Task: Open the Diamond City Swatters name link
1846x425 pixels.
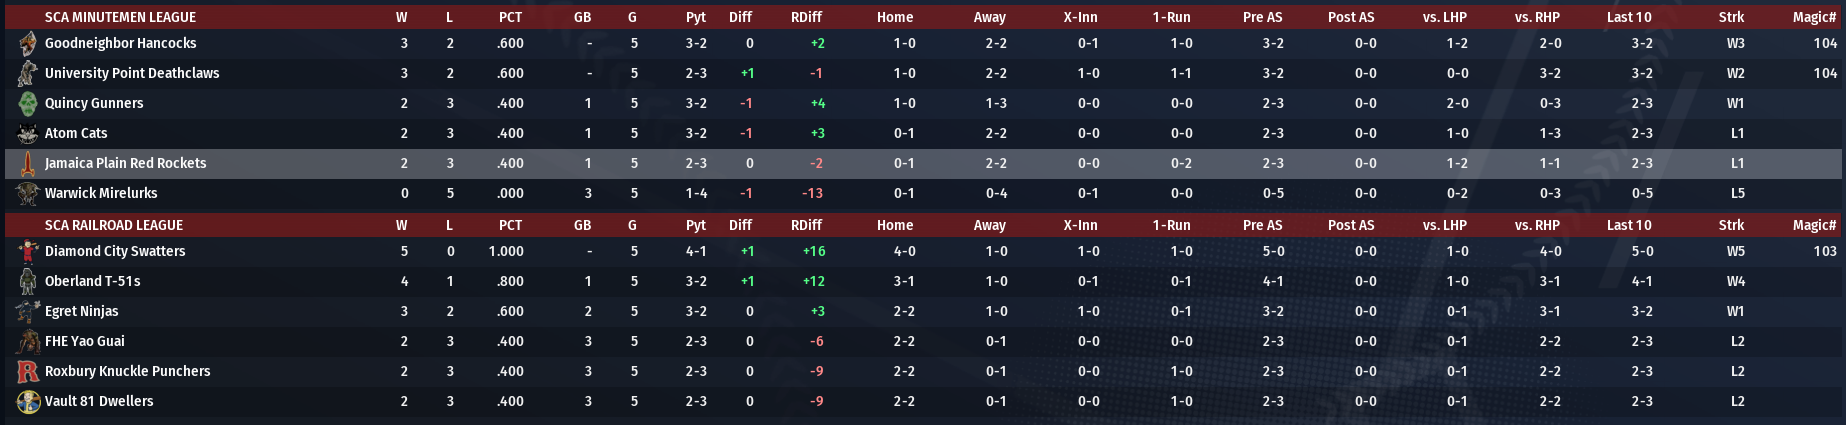Action: tap(114, 252)
